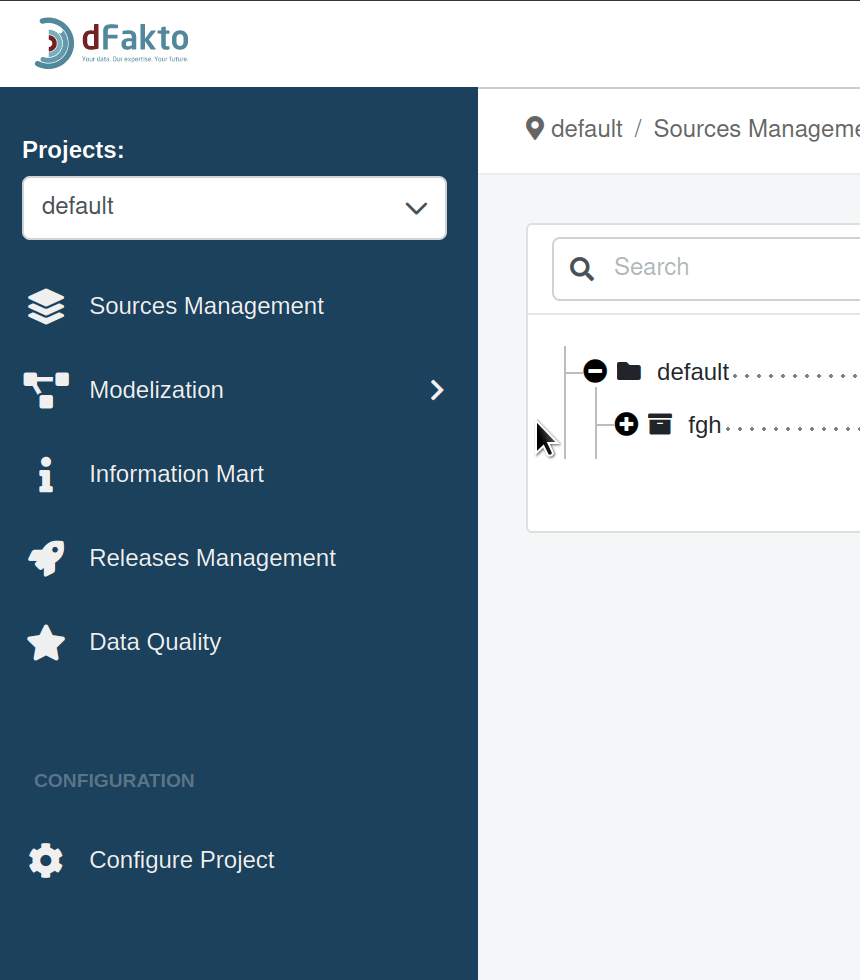Open the Modelization menu item
860x980 pixels.
(156, 390)
